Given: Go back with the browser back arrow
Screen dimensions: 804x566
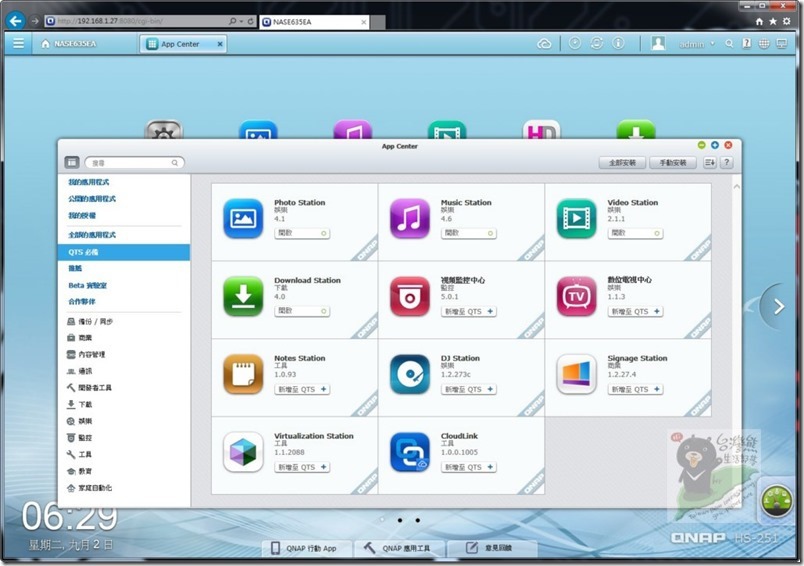Looking at the screenshot, I should click(16, 21).
